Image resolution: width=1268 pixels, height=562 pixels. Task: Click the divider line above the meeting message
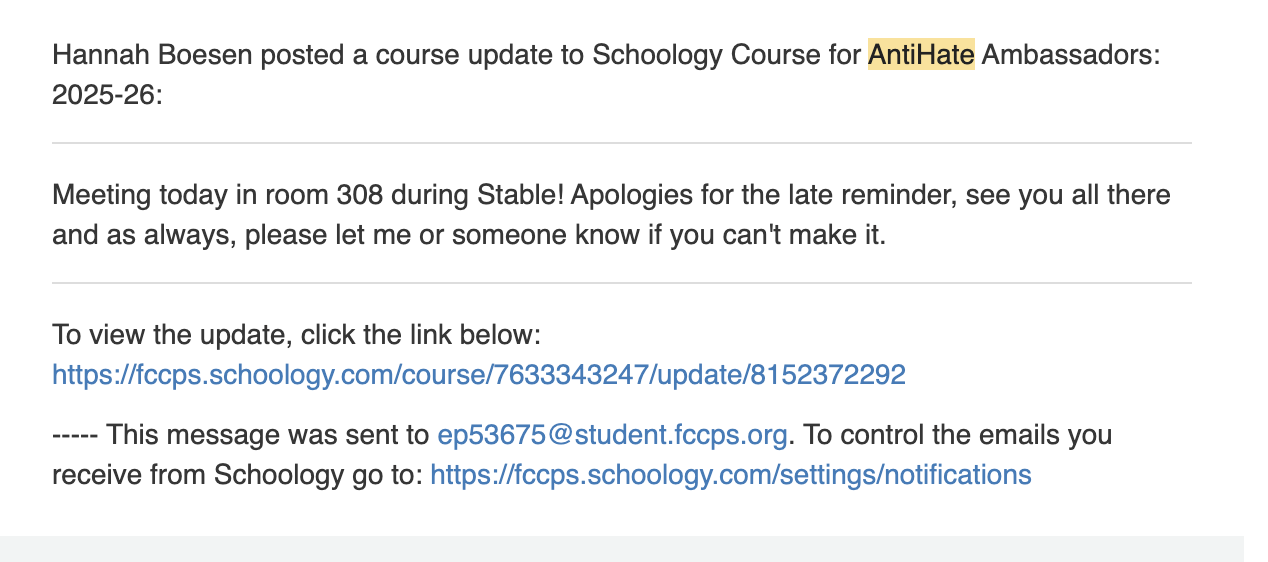pyautogui.click(x=621, y=143)
